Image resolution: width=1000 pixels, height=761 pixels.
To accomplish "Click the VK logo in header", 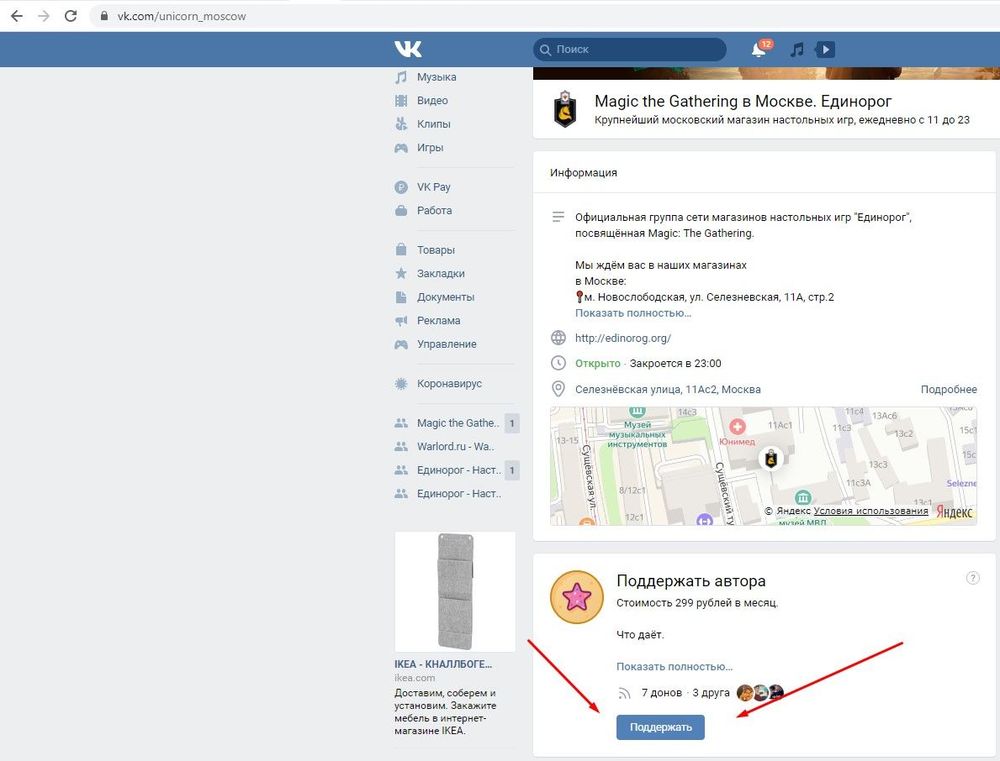I will (x=408, y=49).
